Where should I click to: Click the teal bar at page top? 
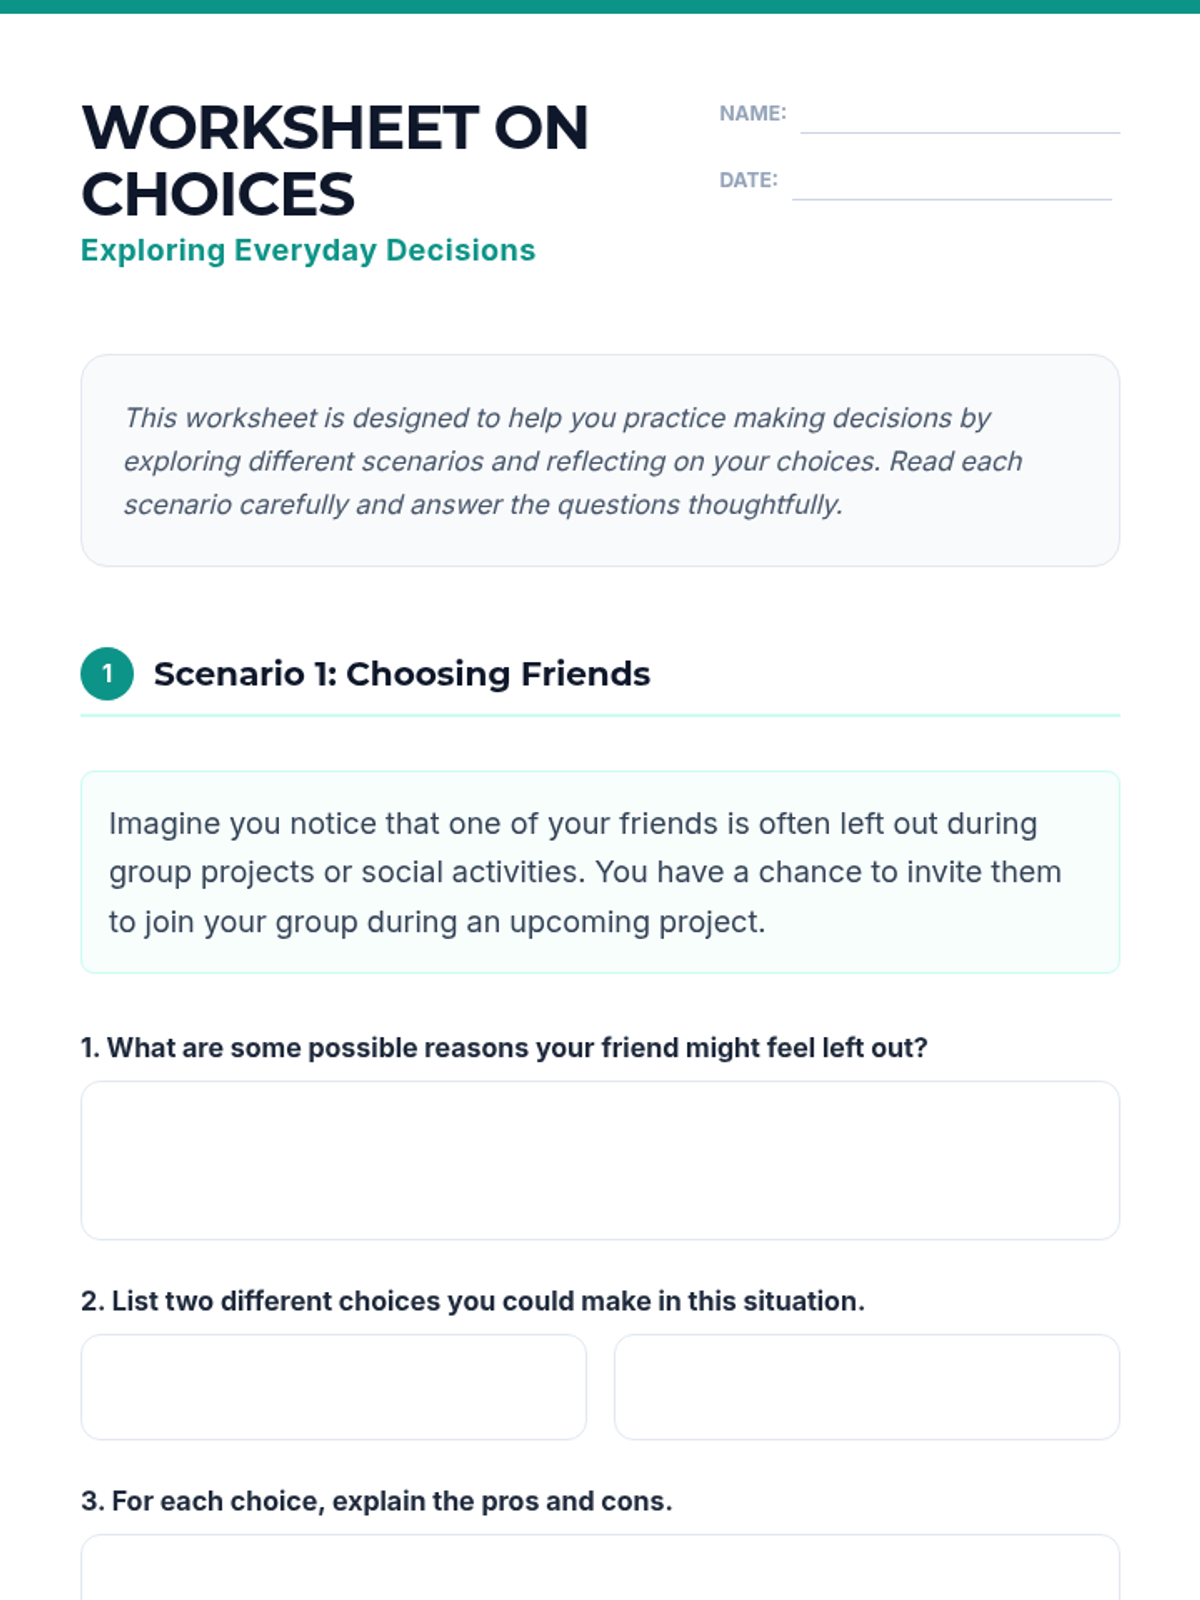(x=600, y=6)
